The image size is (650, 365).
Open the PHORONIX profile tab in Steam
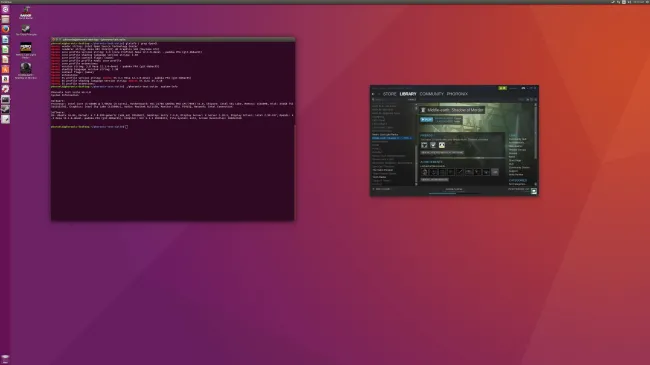coord(457,94)
